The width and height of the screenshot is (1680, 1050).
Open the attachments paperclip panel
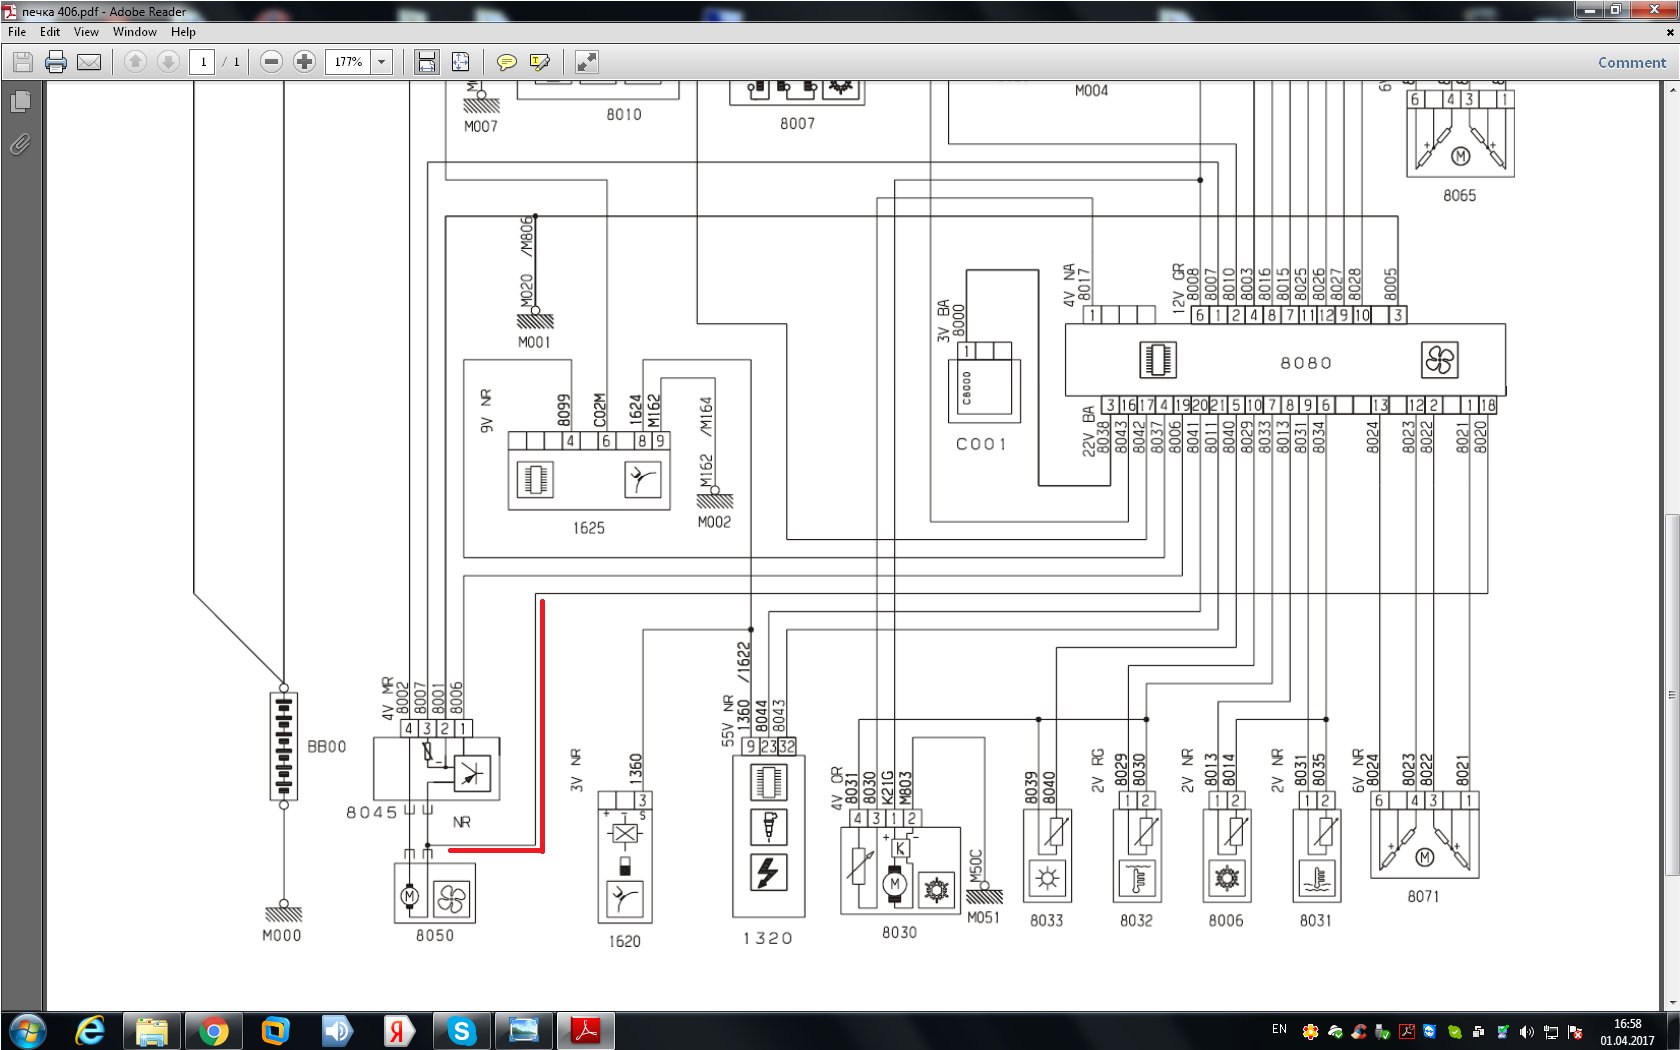click(20, 145)
